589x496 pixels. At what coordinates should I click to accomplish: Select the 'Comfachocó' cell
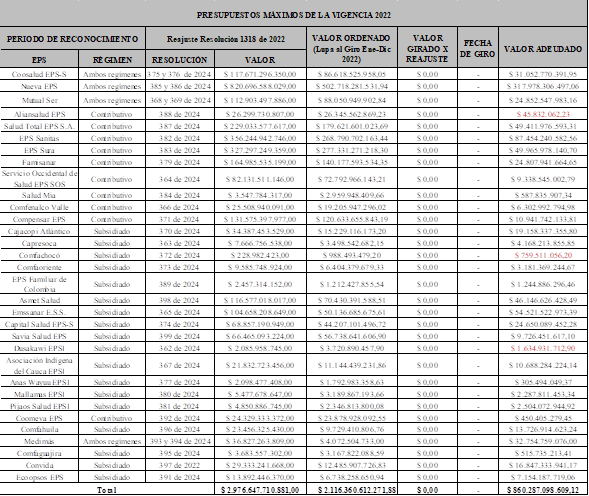point(39,256)
